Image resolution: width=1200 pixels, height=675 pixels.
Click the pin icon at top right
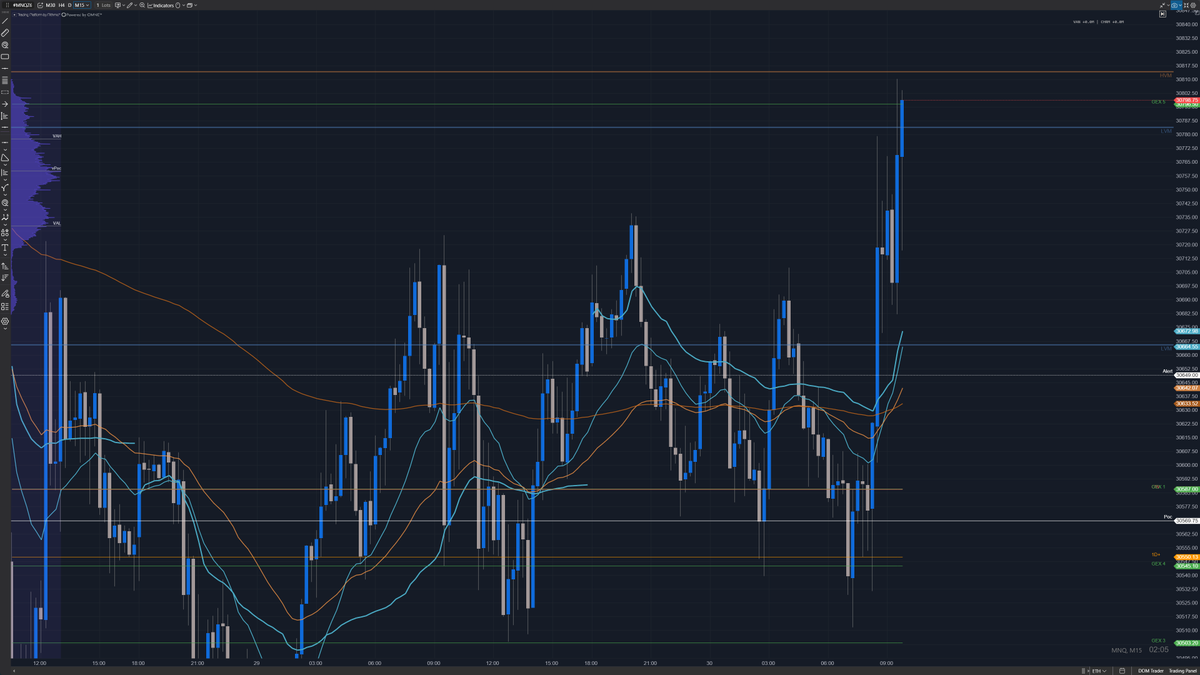coord(1162,5)
